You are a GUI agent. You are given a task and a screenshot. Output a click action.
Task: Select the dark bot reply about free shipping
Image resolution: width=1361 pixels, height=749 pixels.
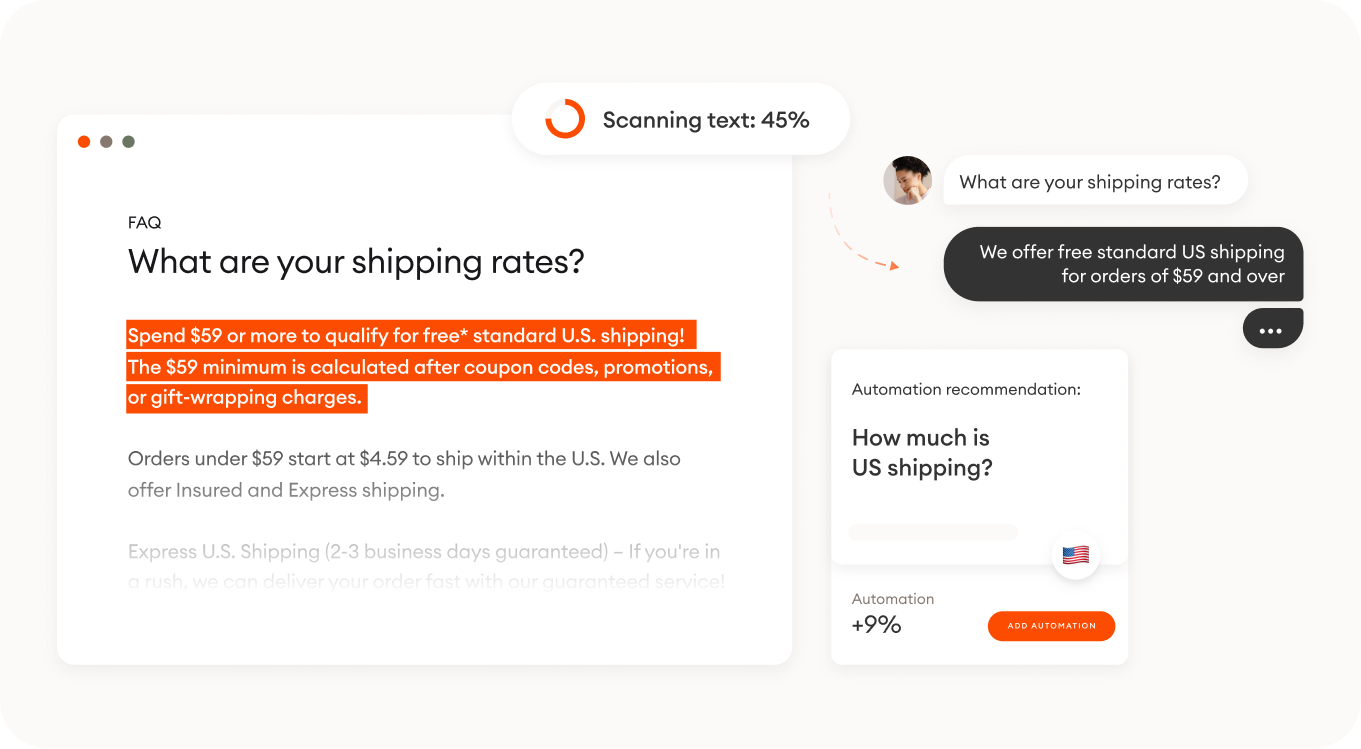(x=1123, y=264)
